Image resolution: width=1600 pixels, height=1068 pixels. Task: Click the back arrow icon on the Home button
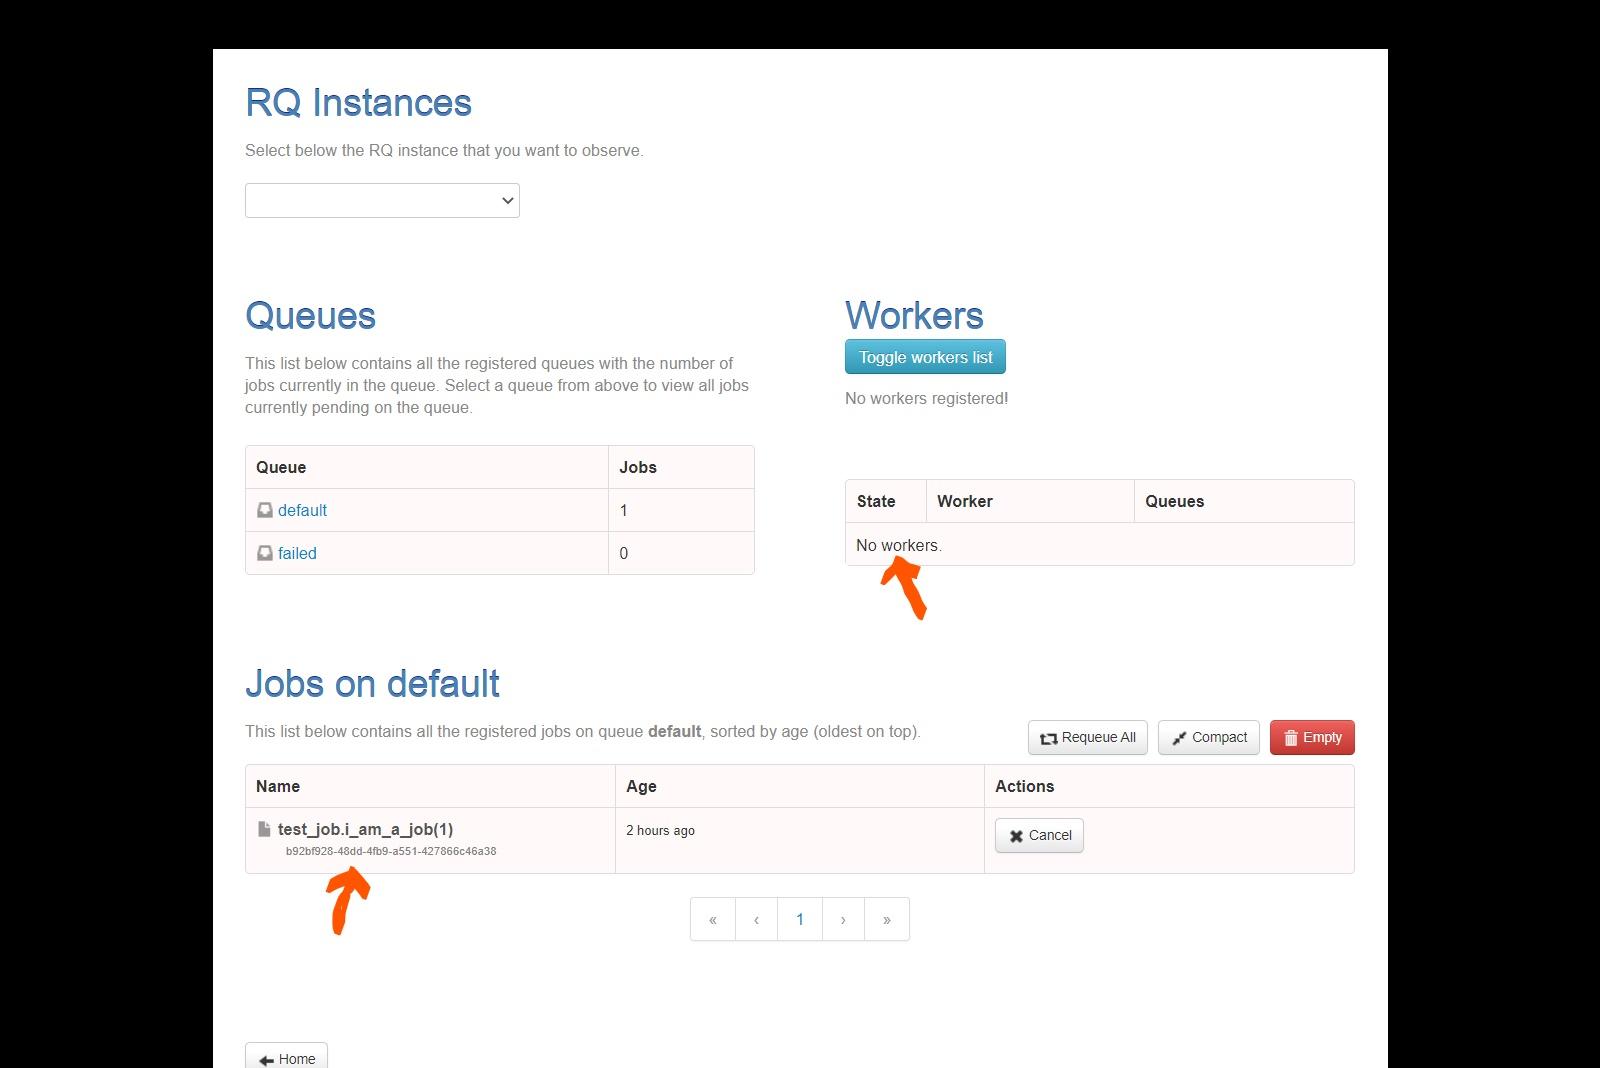point(266,1059)
